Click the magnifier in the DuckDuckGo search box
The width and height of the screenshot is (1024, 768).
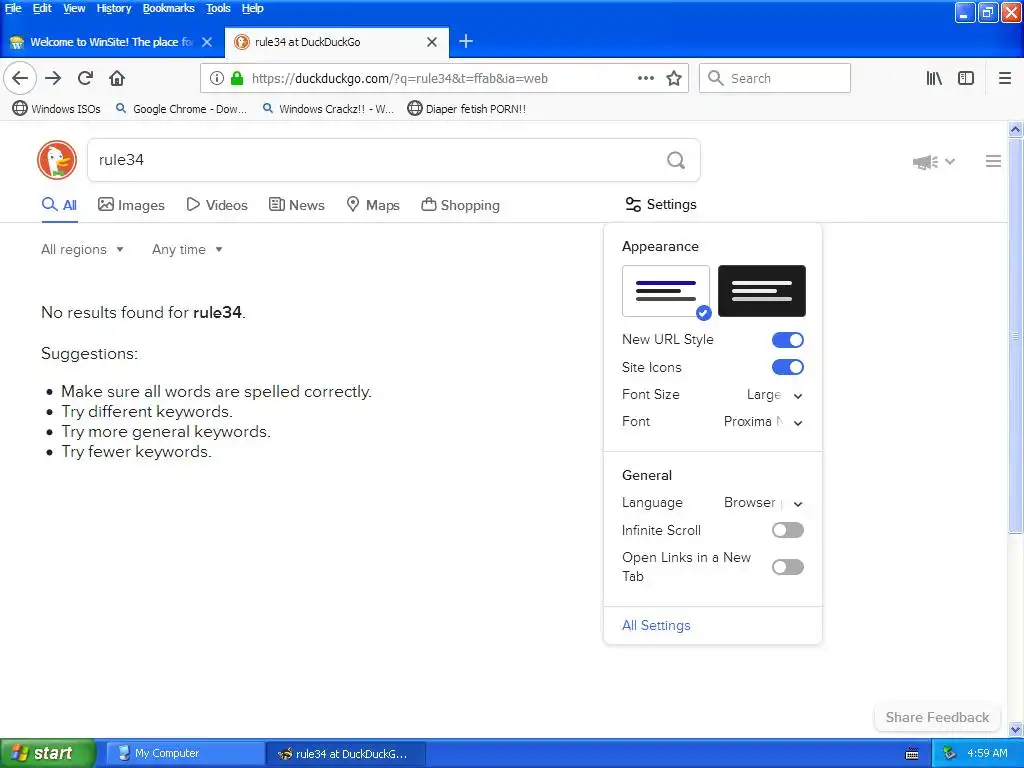point(676,160)
